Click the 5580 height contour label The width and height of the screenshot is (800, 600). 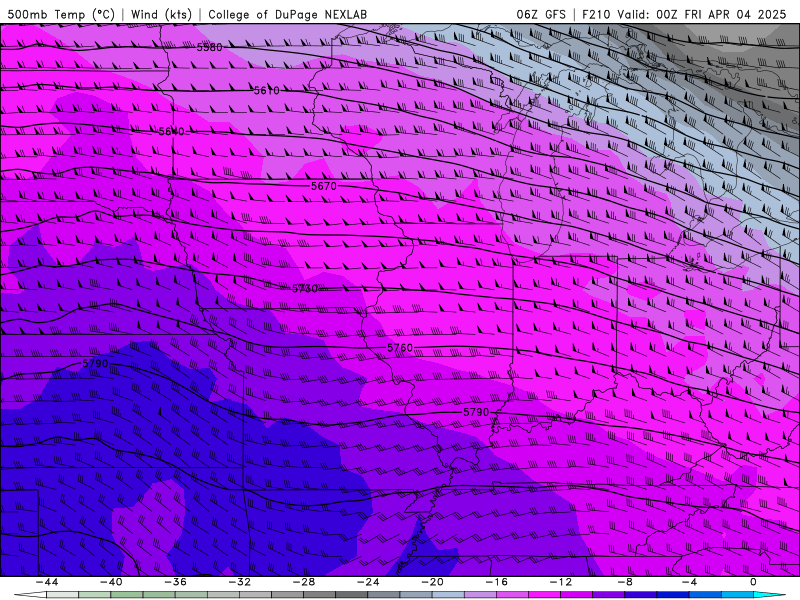tap(210, 47)
